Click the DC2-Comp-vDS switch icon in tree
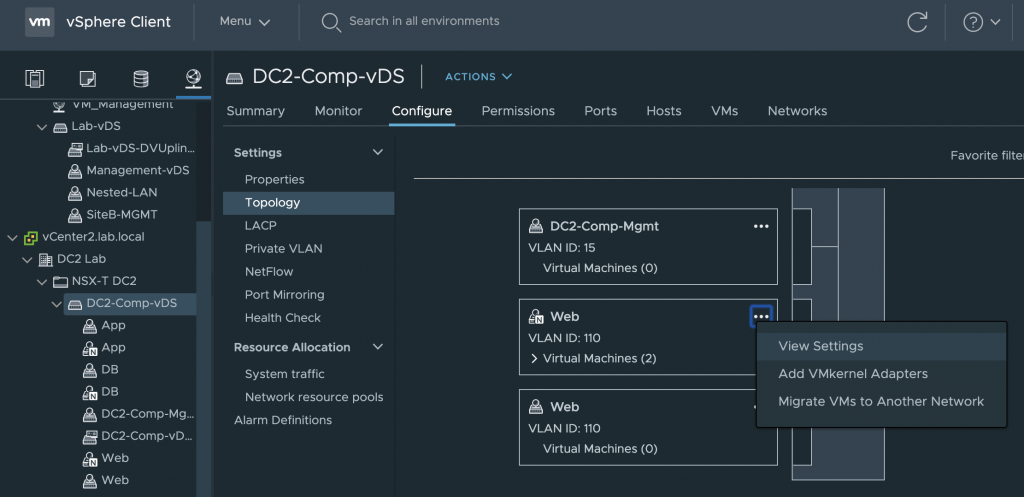This screenshot has width=1024, height=497. click(x=75, y=304)
